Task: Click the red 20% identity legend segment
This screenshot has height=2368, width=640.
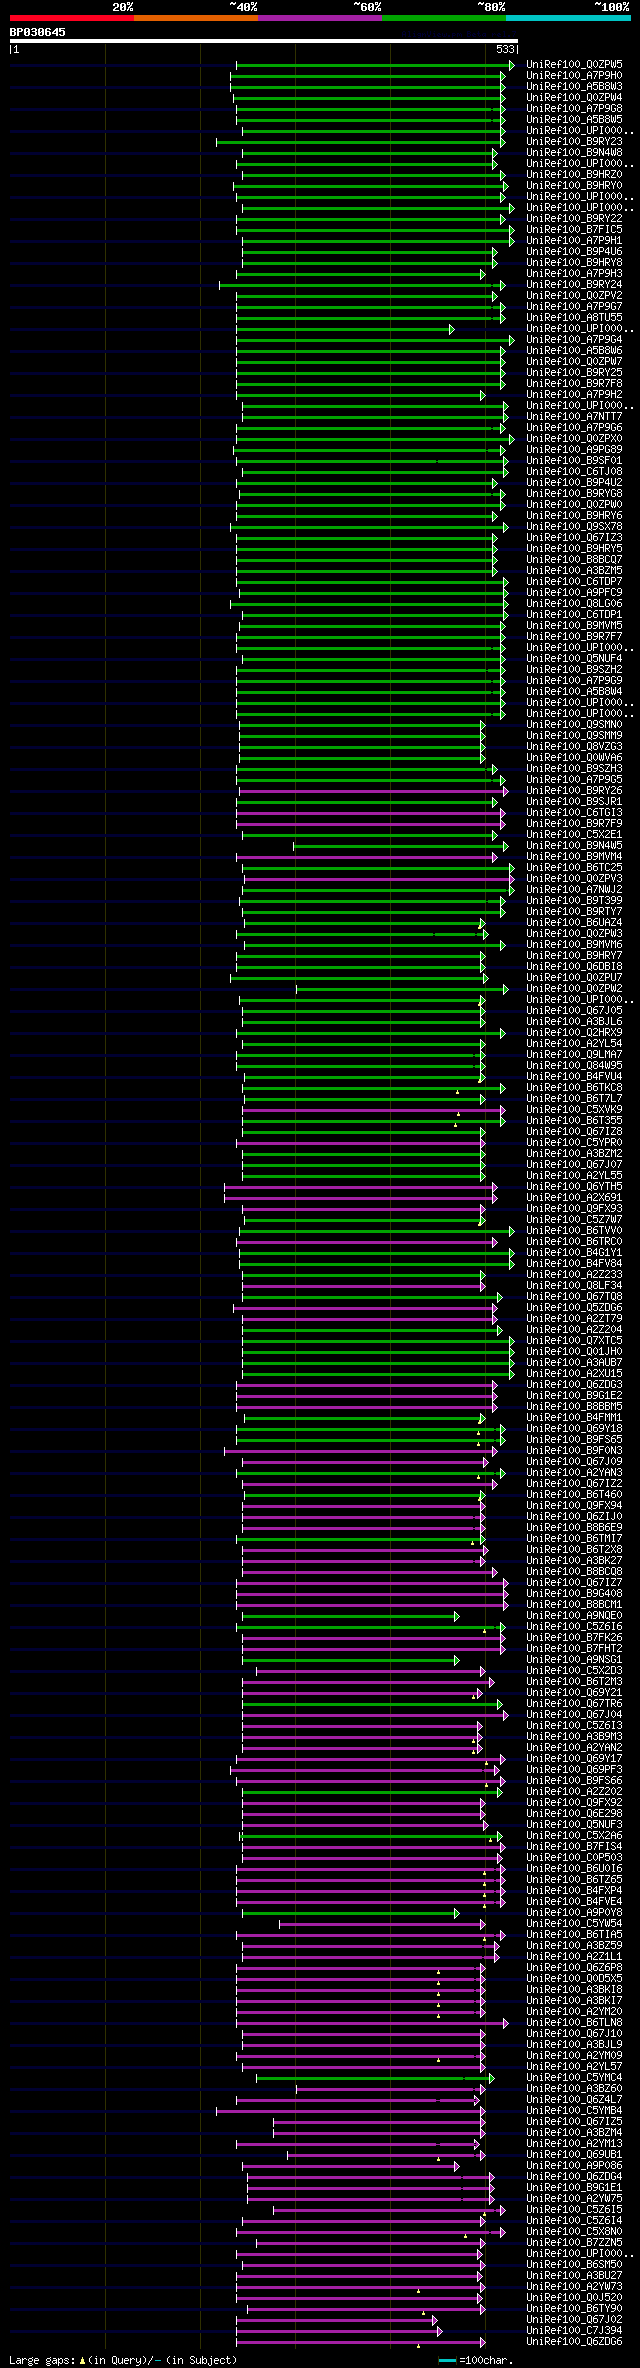Action: pyautogui.click(x=71, y=18)
